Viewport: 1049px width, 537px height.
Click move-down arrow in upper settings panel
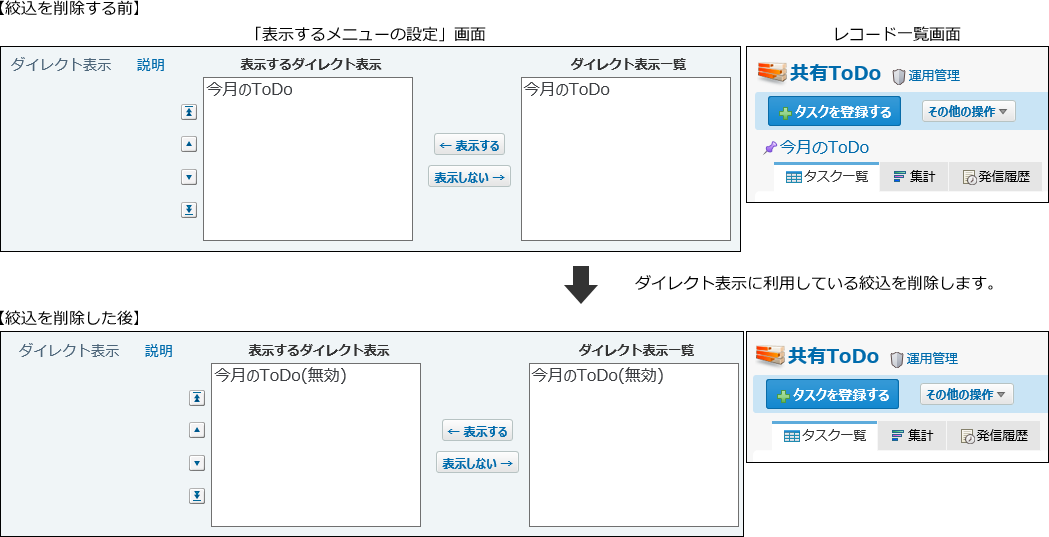(189, 177)
